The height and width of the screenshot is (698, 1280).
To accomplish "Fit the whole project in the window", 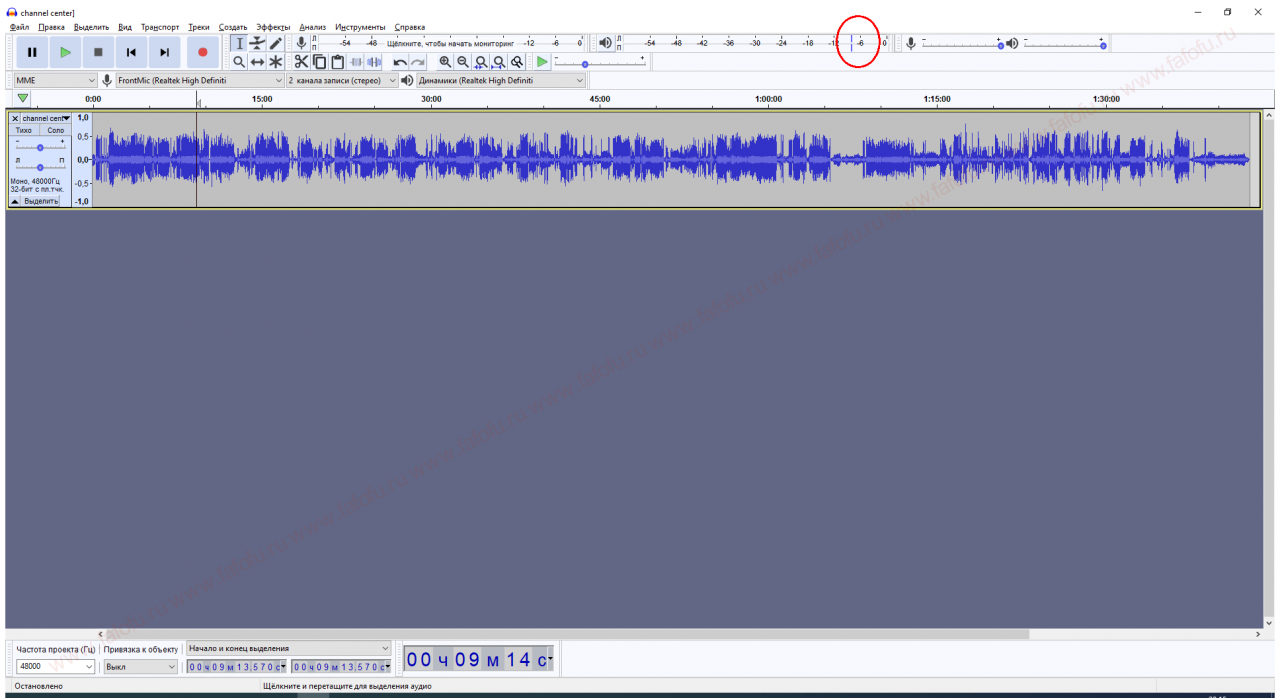I will click(499, 62).
